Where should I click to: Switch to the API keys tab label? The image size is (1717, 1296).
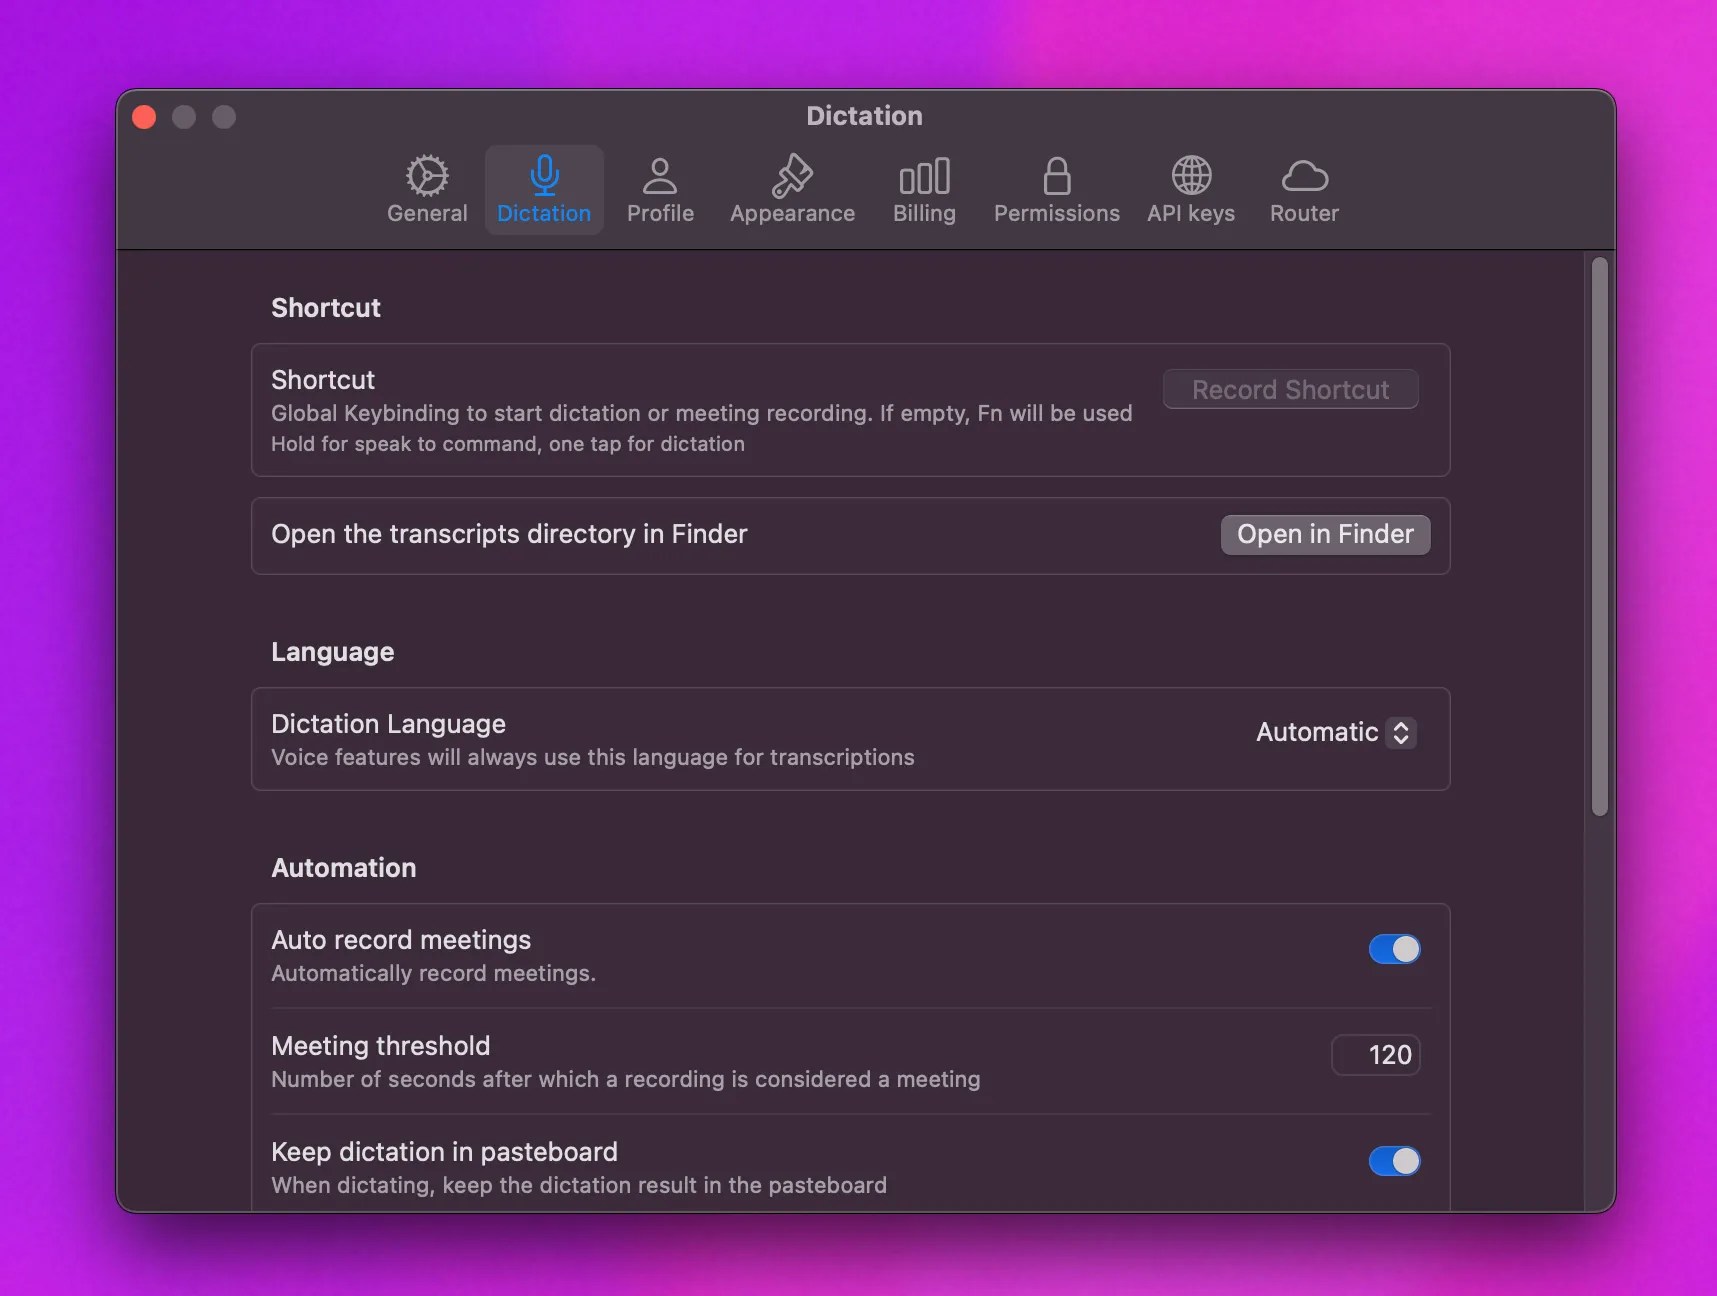1191,214
